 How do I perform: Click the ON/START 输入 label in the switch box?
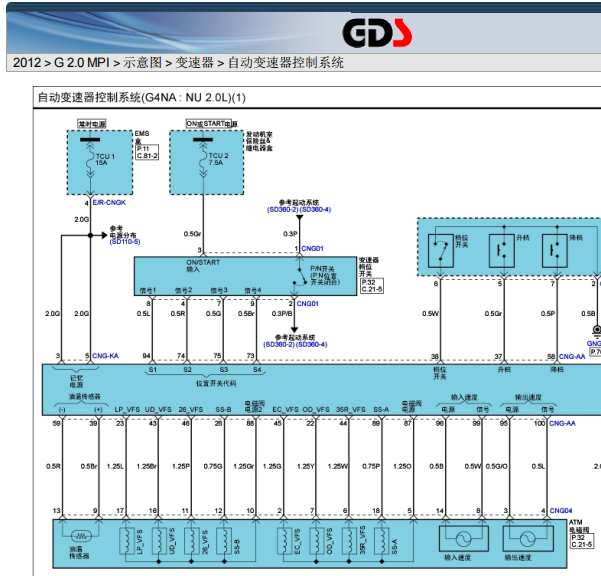203,266
